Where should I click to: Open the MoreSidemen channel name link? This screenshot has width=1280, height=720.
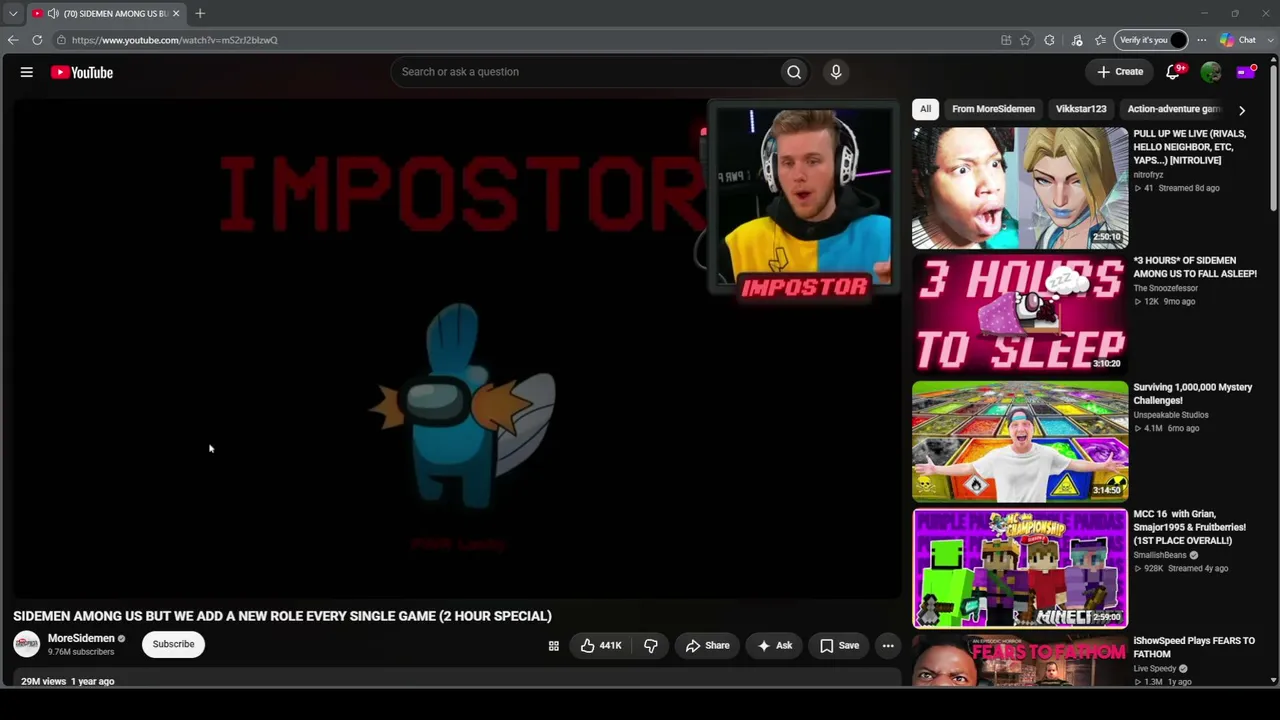tap(81, 638)
